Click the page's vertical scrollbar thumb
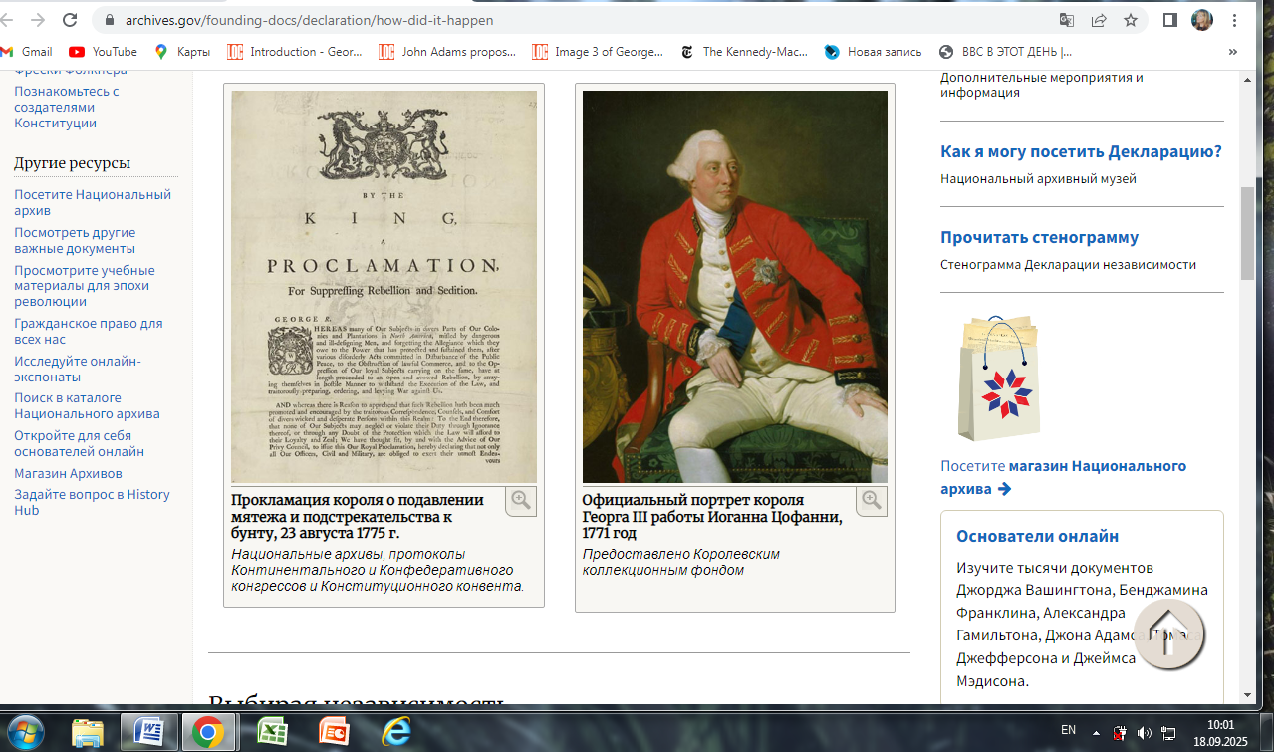Screen dimensions: 1280x756 click(1246, 232)
